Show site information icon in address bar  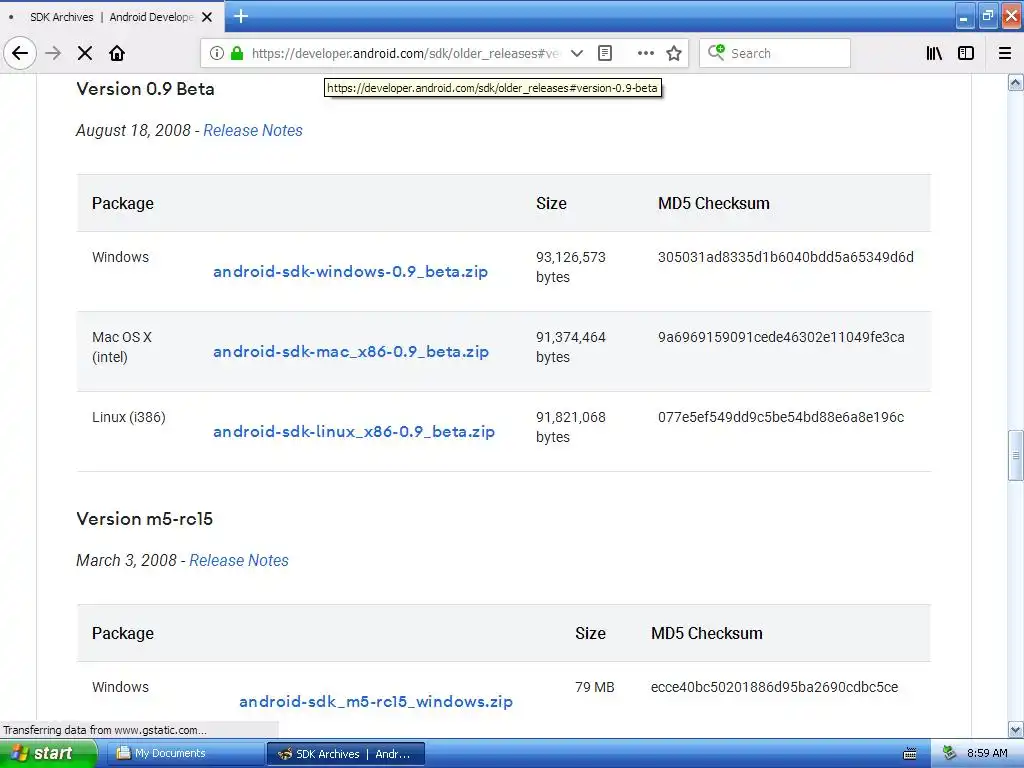pos(217,53)
